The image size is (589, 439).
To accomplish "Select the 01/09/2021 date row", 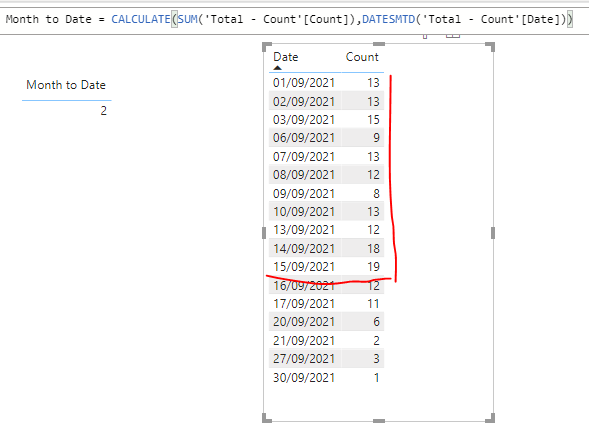I will (326, 83).
